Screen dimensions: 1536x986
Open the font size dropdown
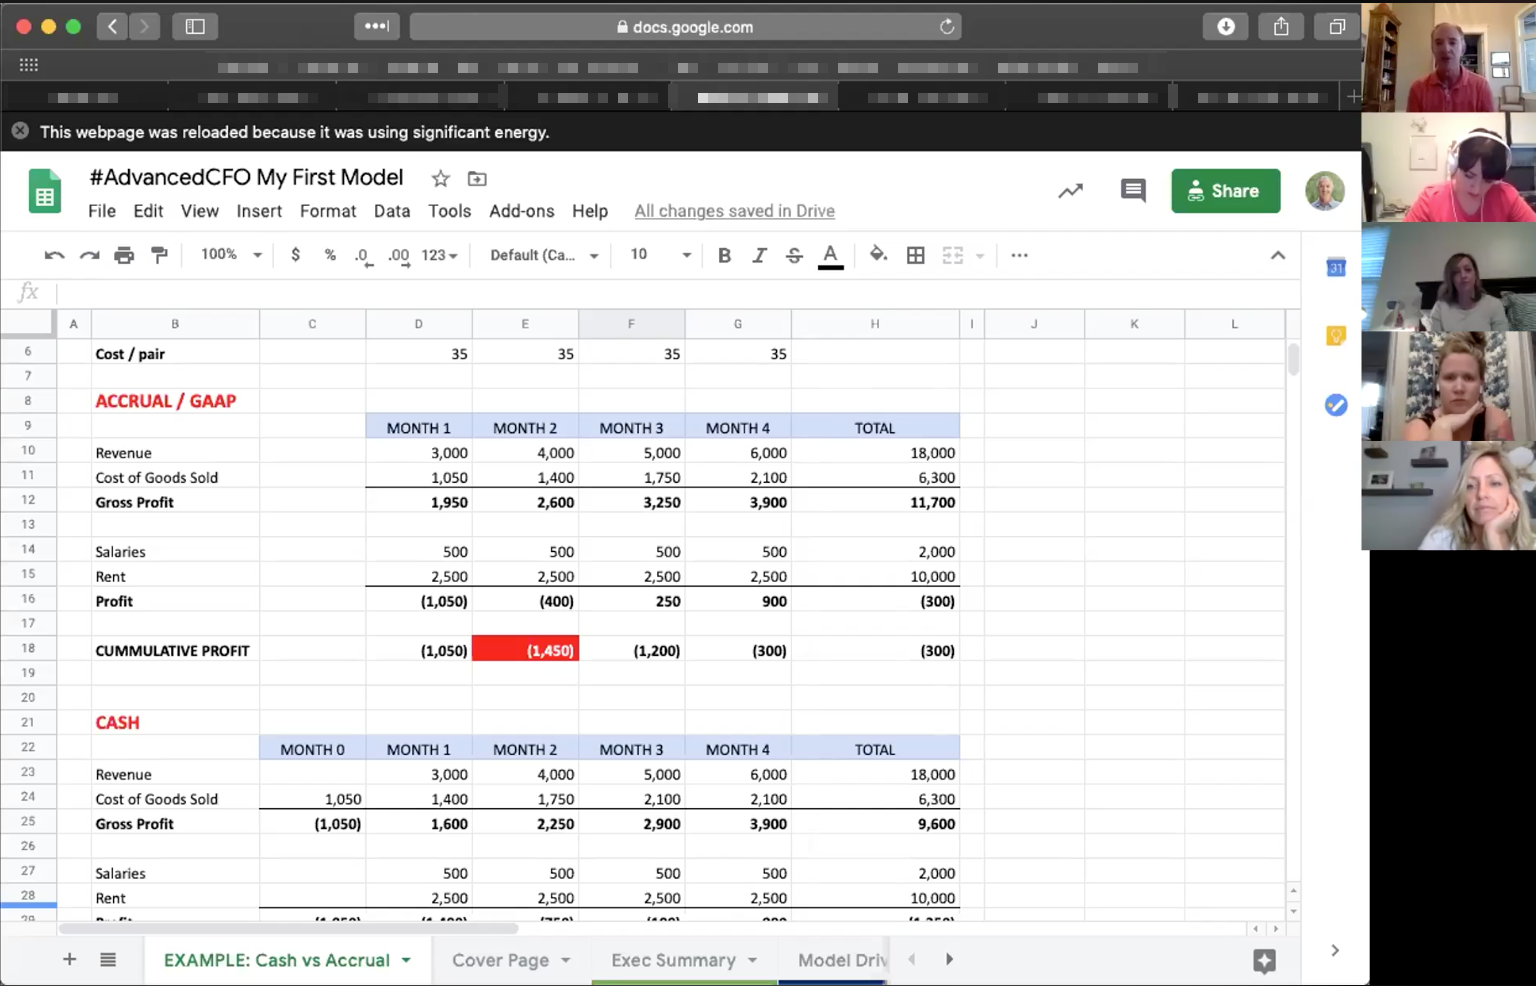[x=657, y=254]
